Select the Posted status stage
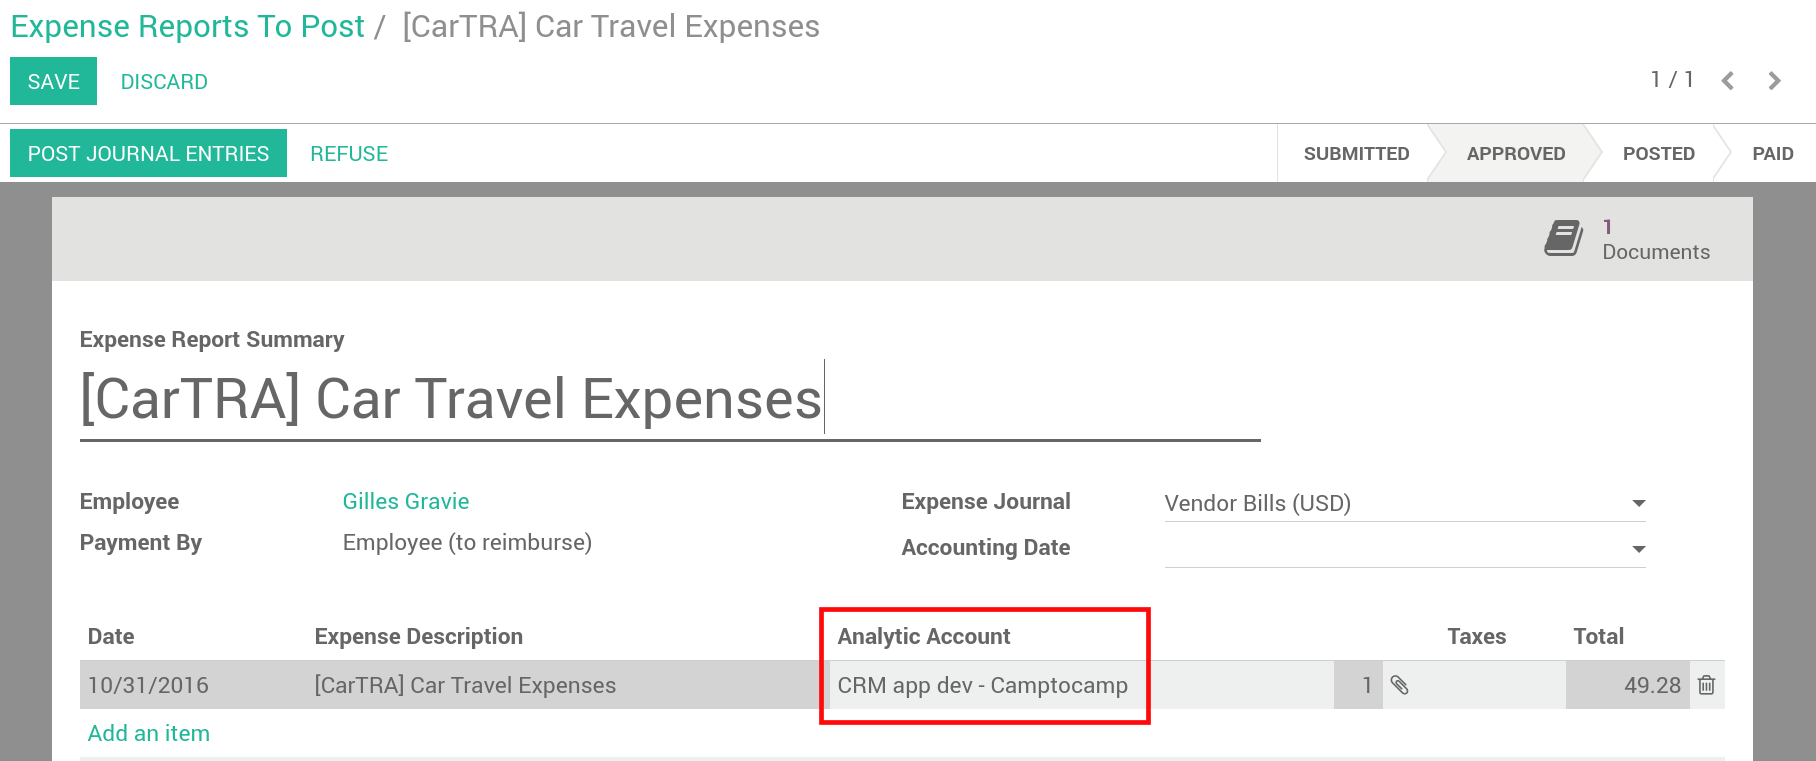Screen dimensions: 1816x761 pos(1658,154)
